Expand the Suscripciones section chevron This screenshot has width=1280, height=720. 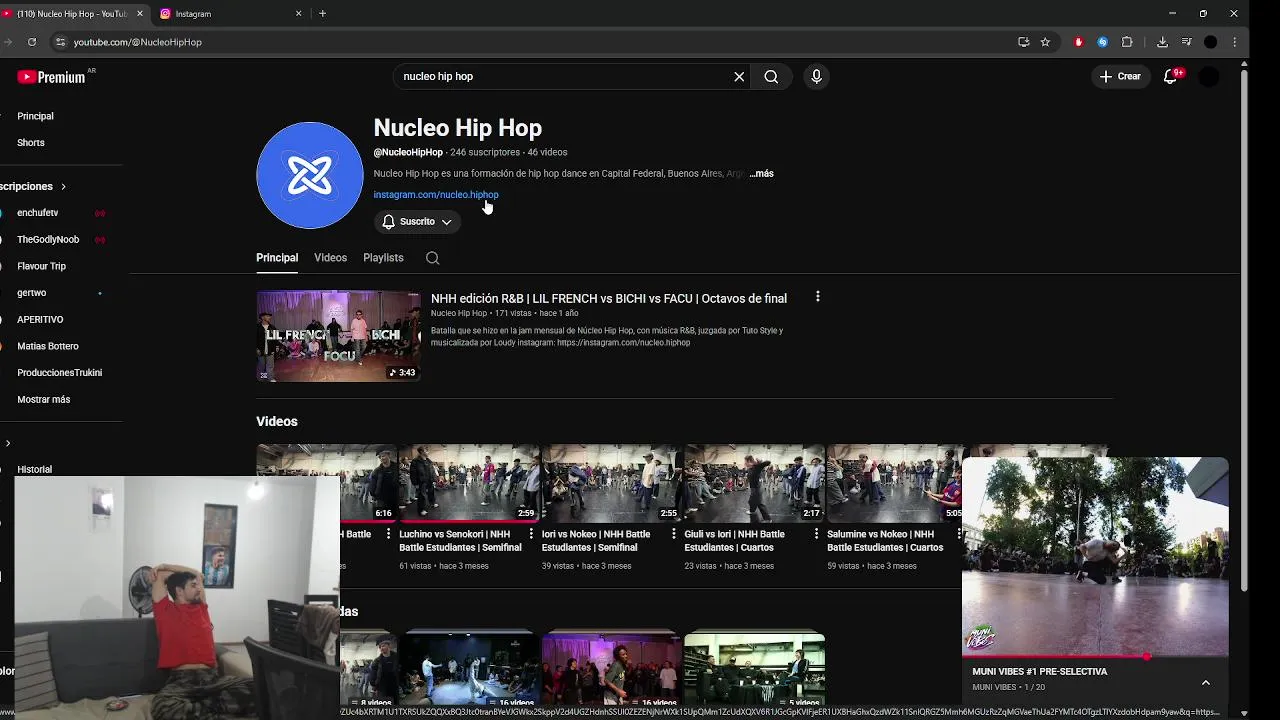point(63,187)
